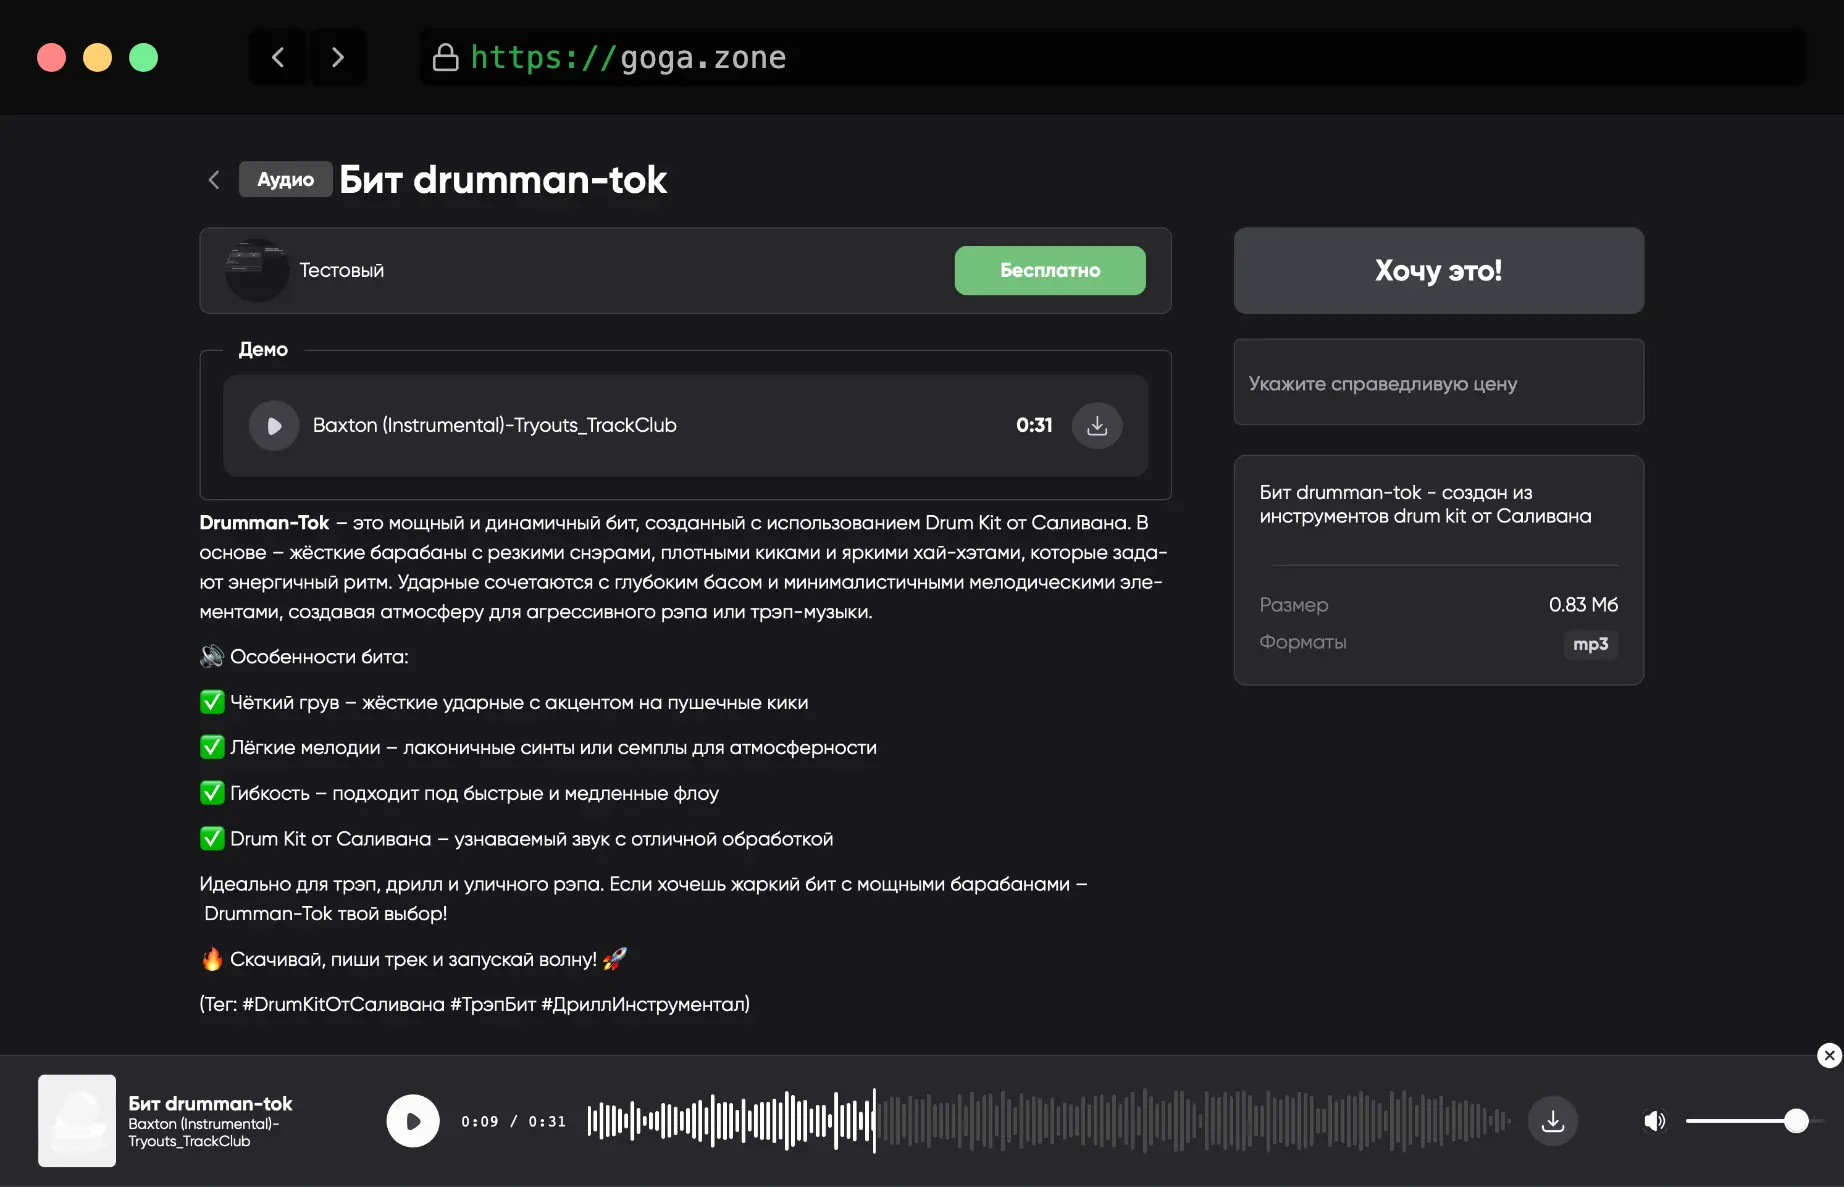Open the Аудио category tag
Viewport: 1844px width, 1187px height.
(285, 180)
